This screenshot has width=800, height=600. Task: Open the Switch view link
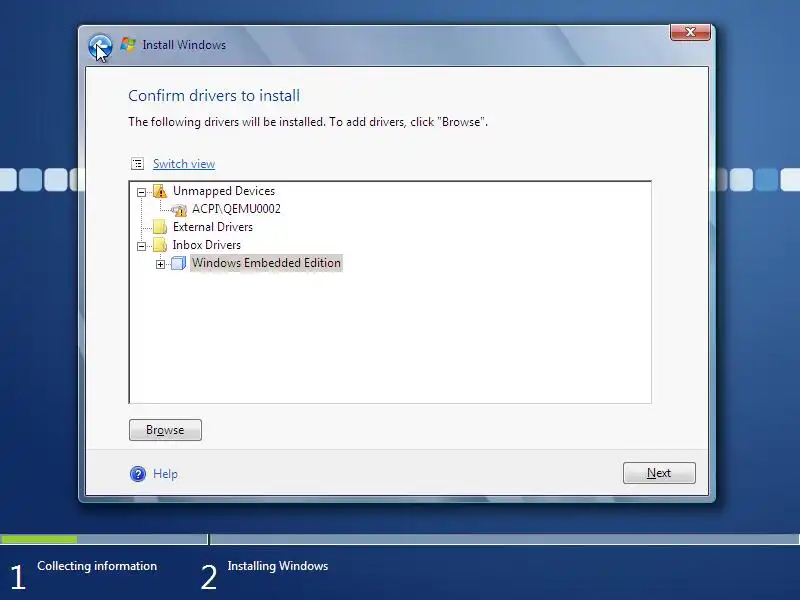click(x=184, y=164)
